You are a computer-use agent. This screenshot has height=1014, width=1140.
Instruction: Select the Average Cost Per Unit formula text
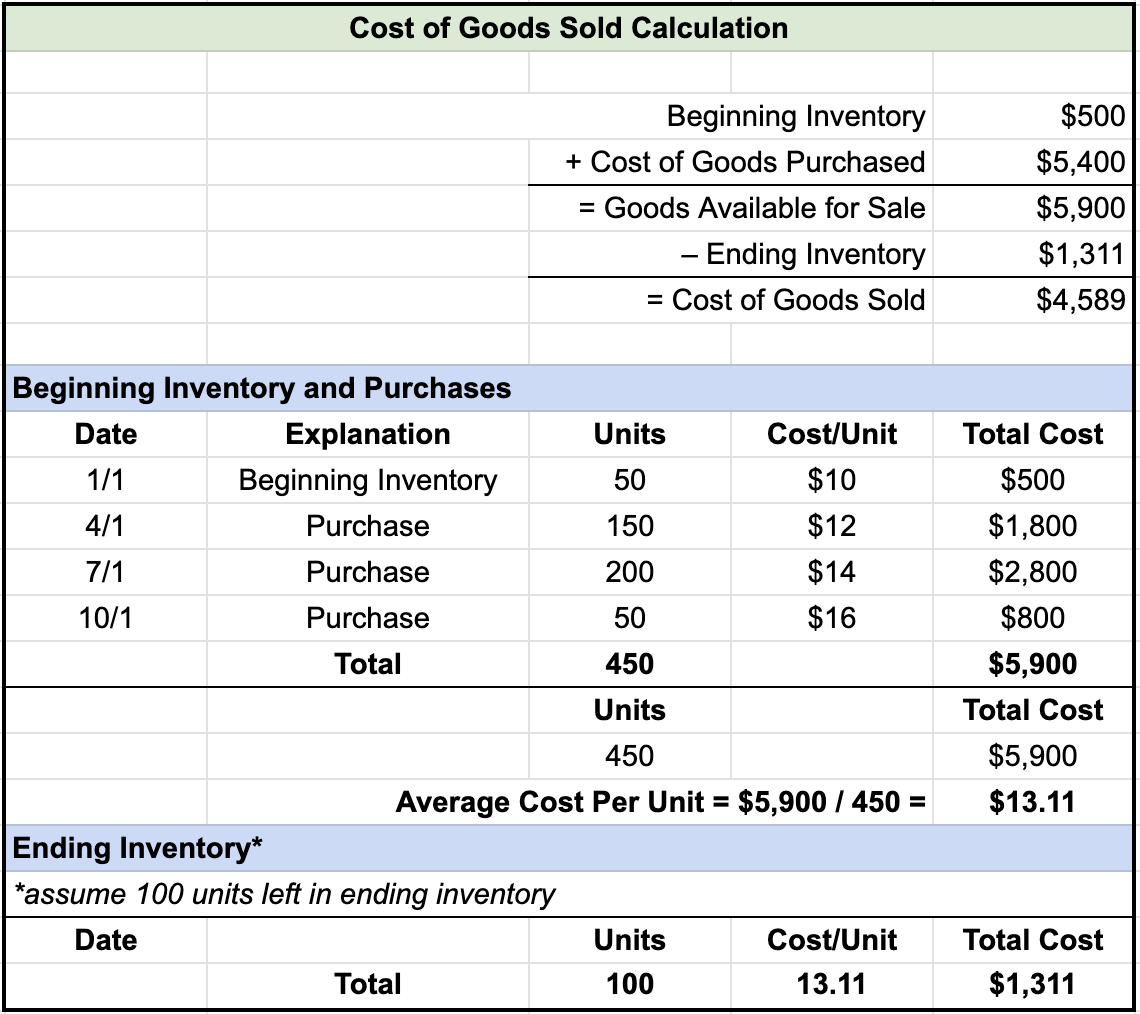(660, 801)
